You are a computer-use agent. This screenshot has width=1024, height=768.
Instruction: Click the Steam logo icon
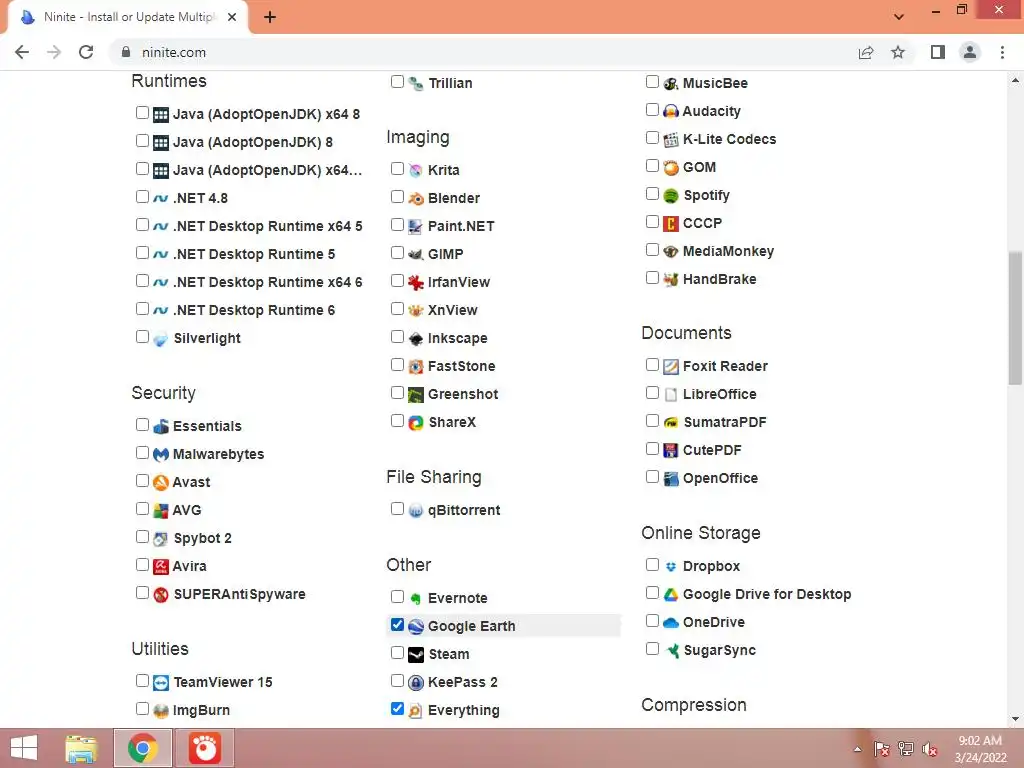pyautogui.click(x=416, y=654)
